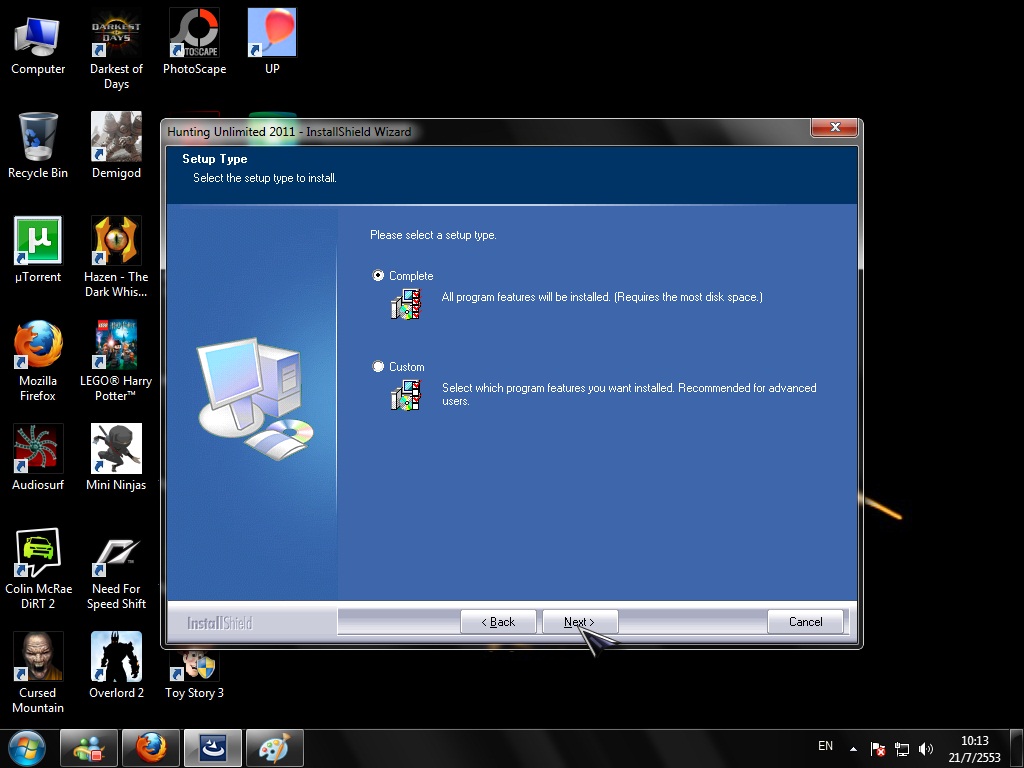Viewport: 1024px width, 768px height.
Task: Cancel the InstallShield installation
Action: tap(805, 622)
